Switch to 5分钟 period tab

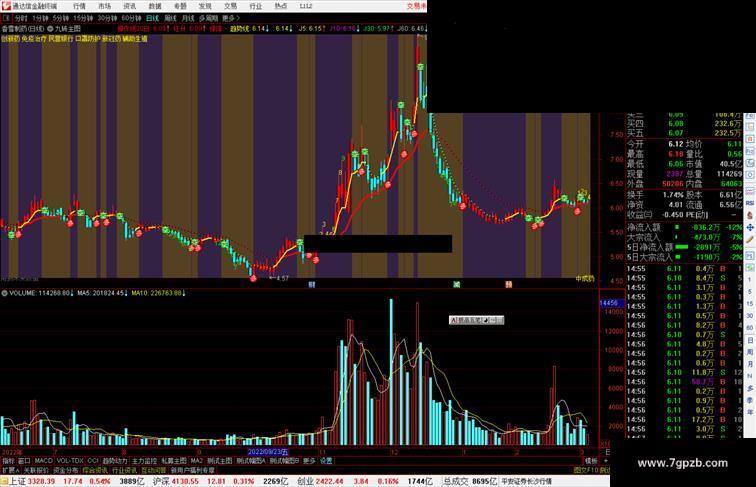tap(61, 18)
